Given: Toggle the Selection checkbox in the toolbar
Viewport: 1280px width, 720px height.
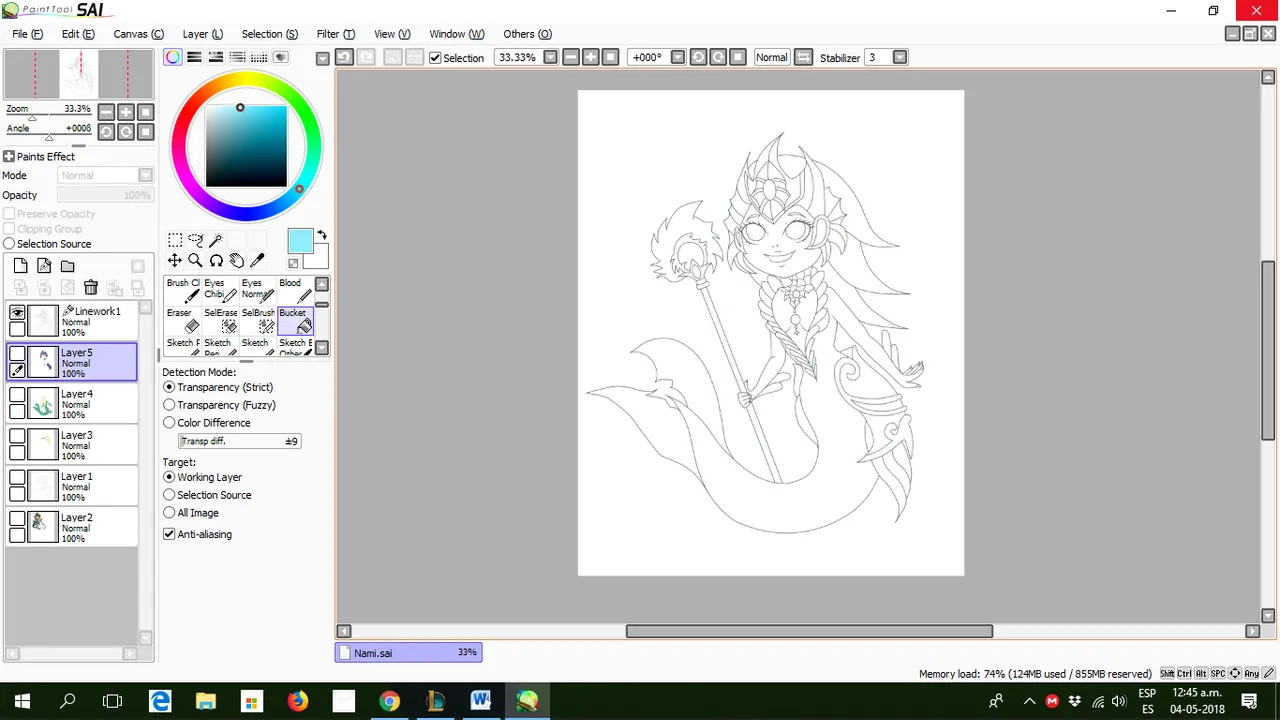Looking at the screenshot, I should tap(435, 58).
